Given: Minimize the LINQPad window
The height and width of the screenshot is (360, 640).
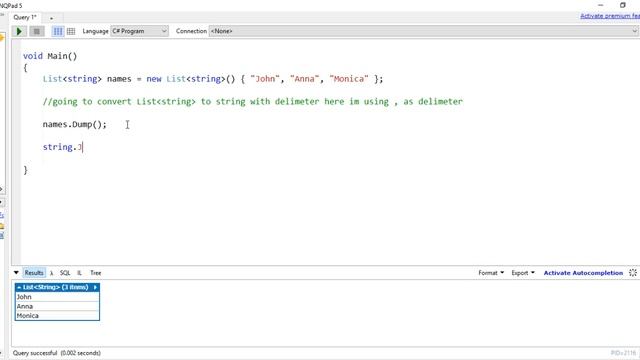Looking at the screenshot, I should (x=600, y=5).
